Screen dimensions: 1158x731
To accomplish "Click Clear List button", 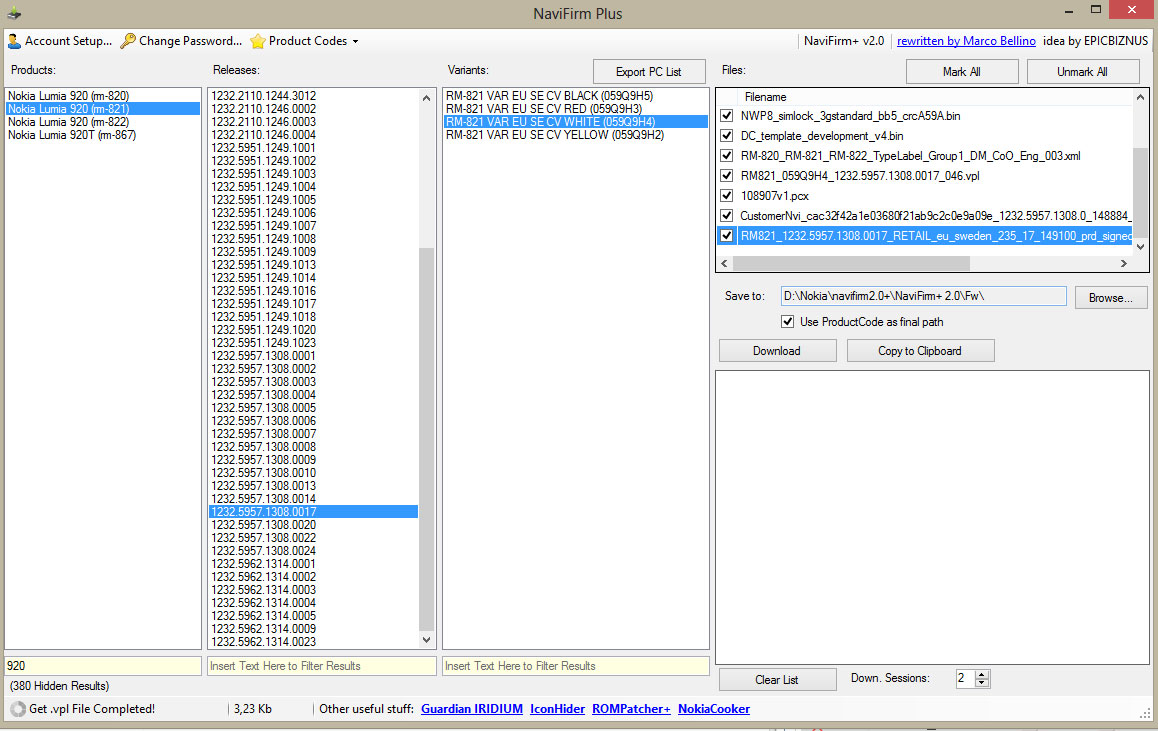I will (x=777, y=679).
